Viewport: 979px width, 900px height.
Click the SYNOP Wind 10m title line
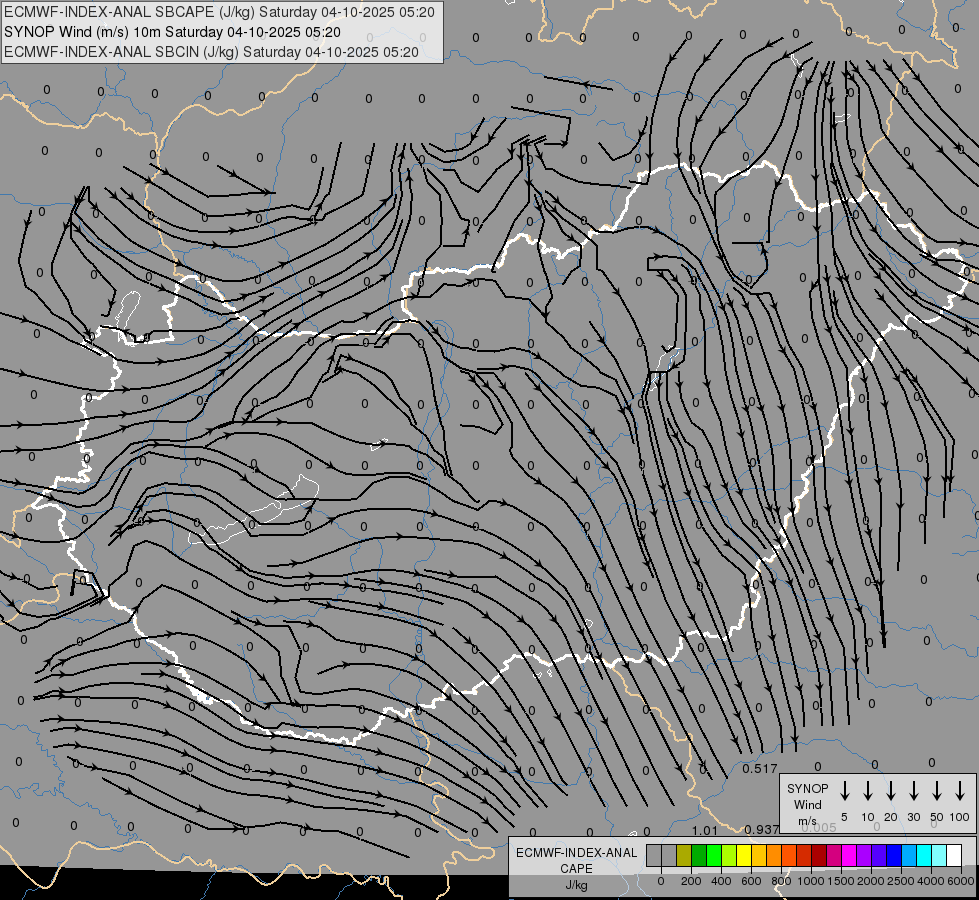(172, 32)
